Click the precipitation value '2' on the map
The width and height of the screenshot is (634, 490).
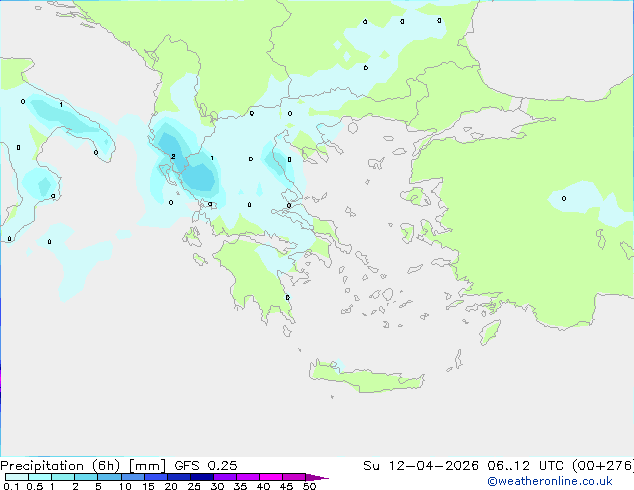173,156
